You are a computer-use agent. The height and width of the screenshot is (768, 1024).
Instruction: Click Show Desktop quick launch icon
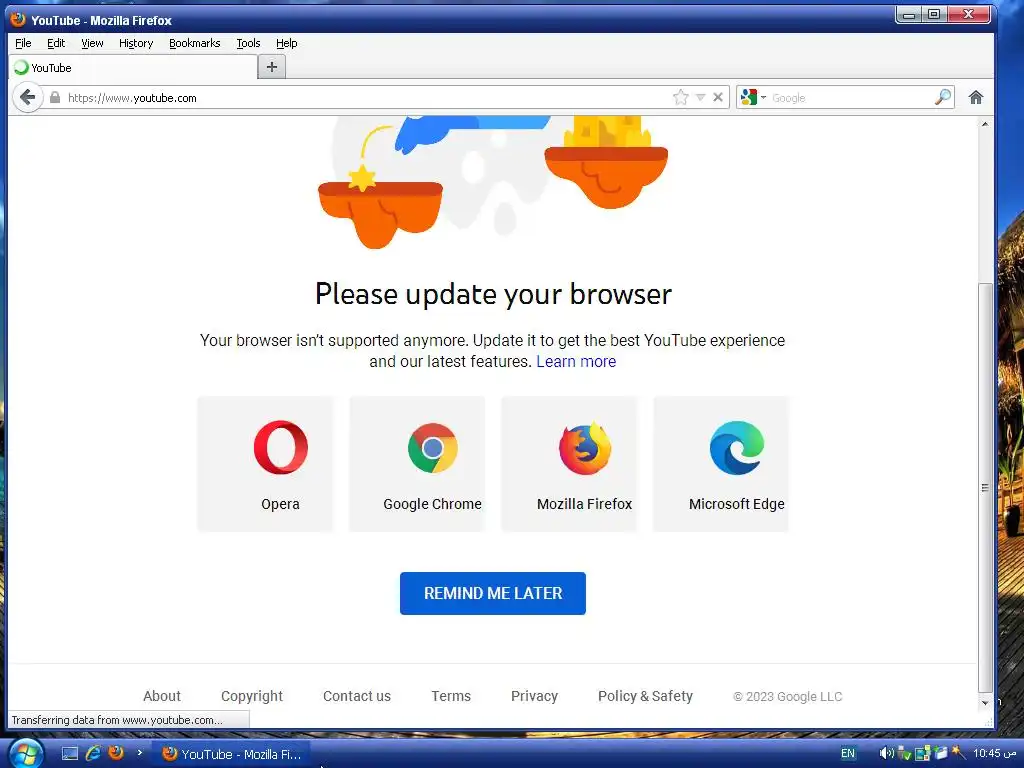coord(70,754)
